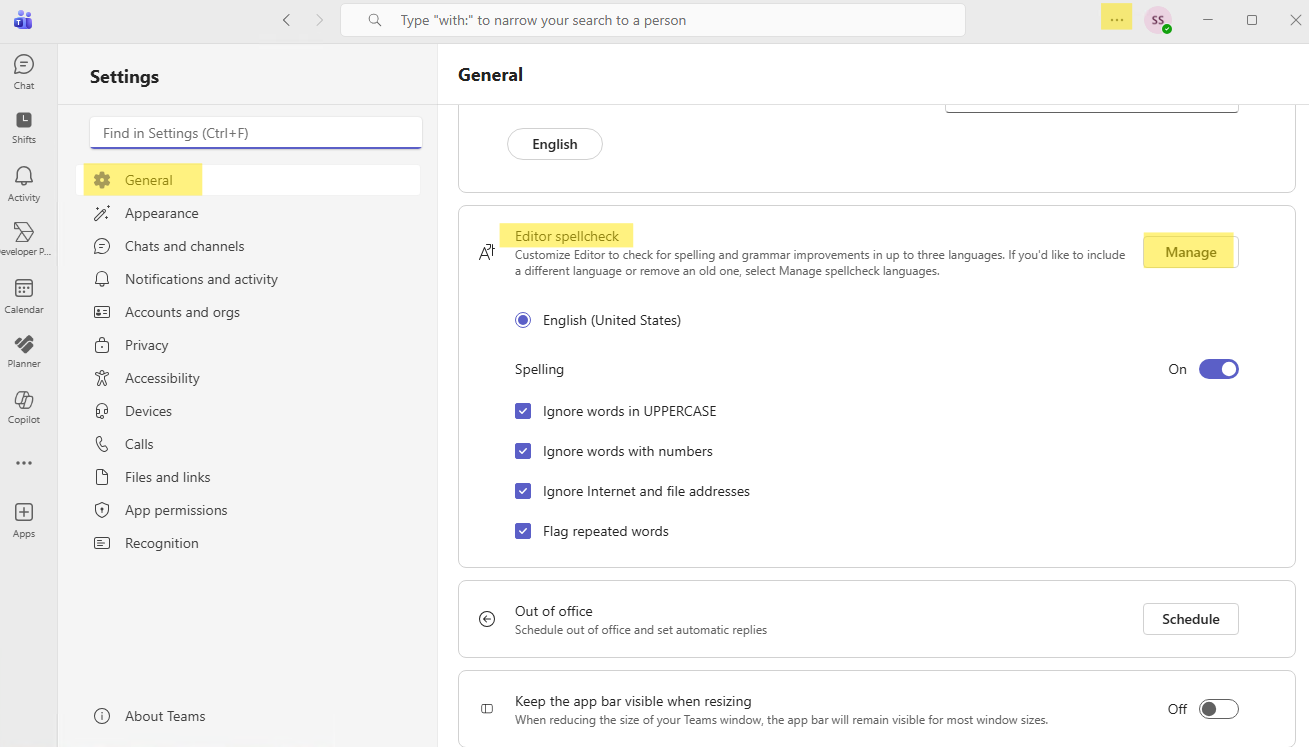Click the Apps plus icon
This screenshot has width=1309, height=747.
click(x=24, y=519)
